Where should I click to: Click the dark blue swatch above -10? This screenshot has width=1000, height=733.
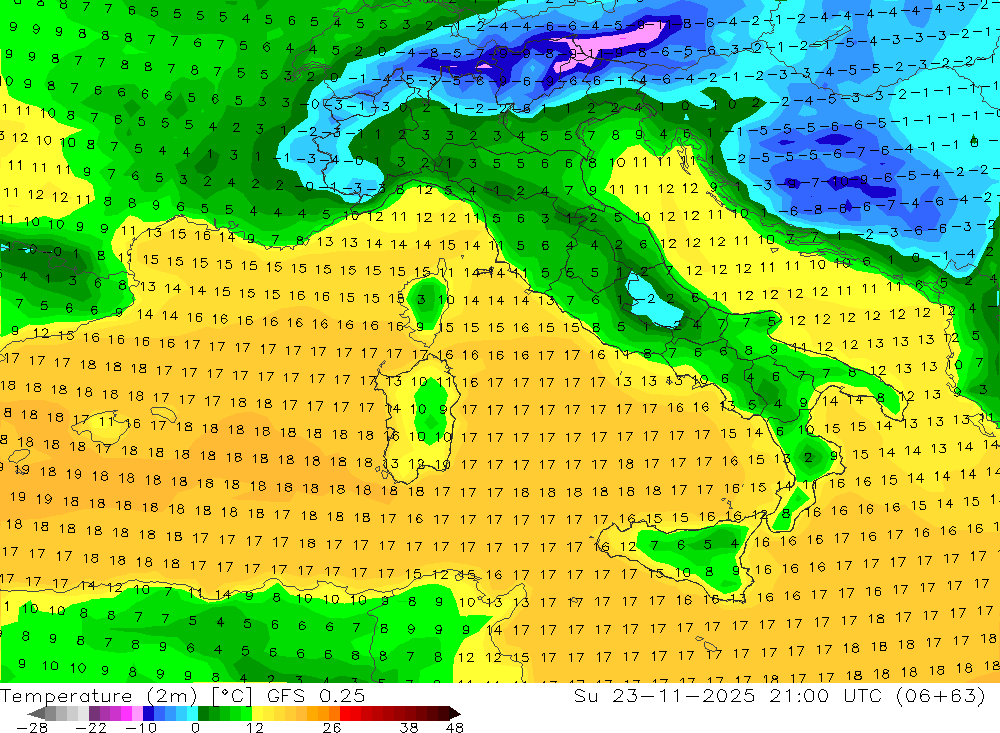pos(148,713)
